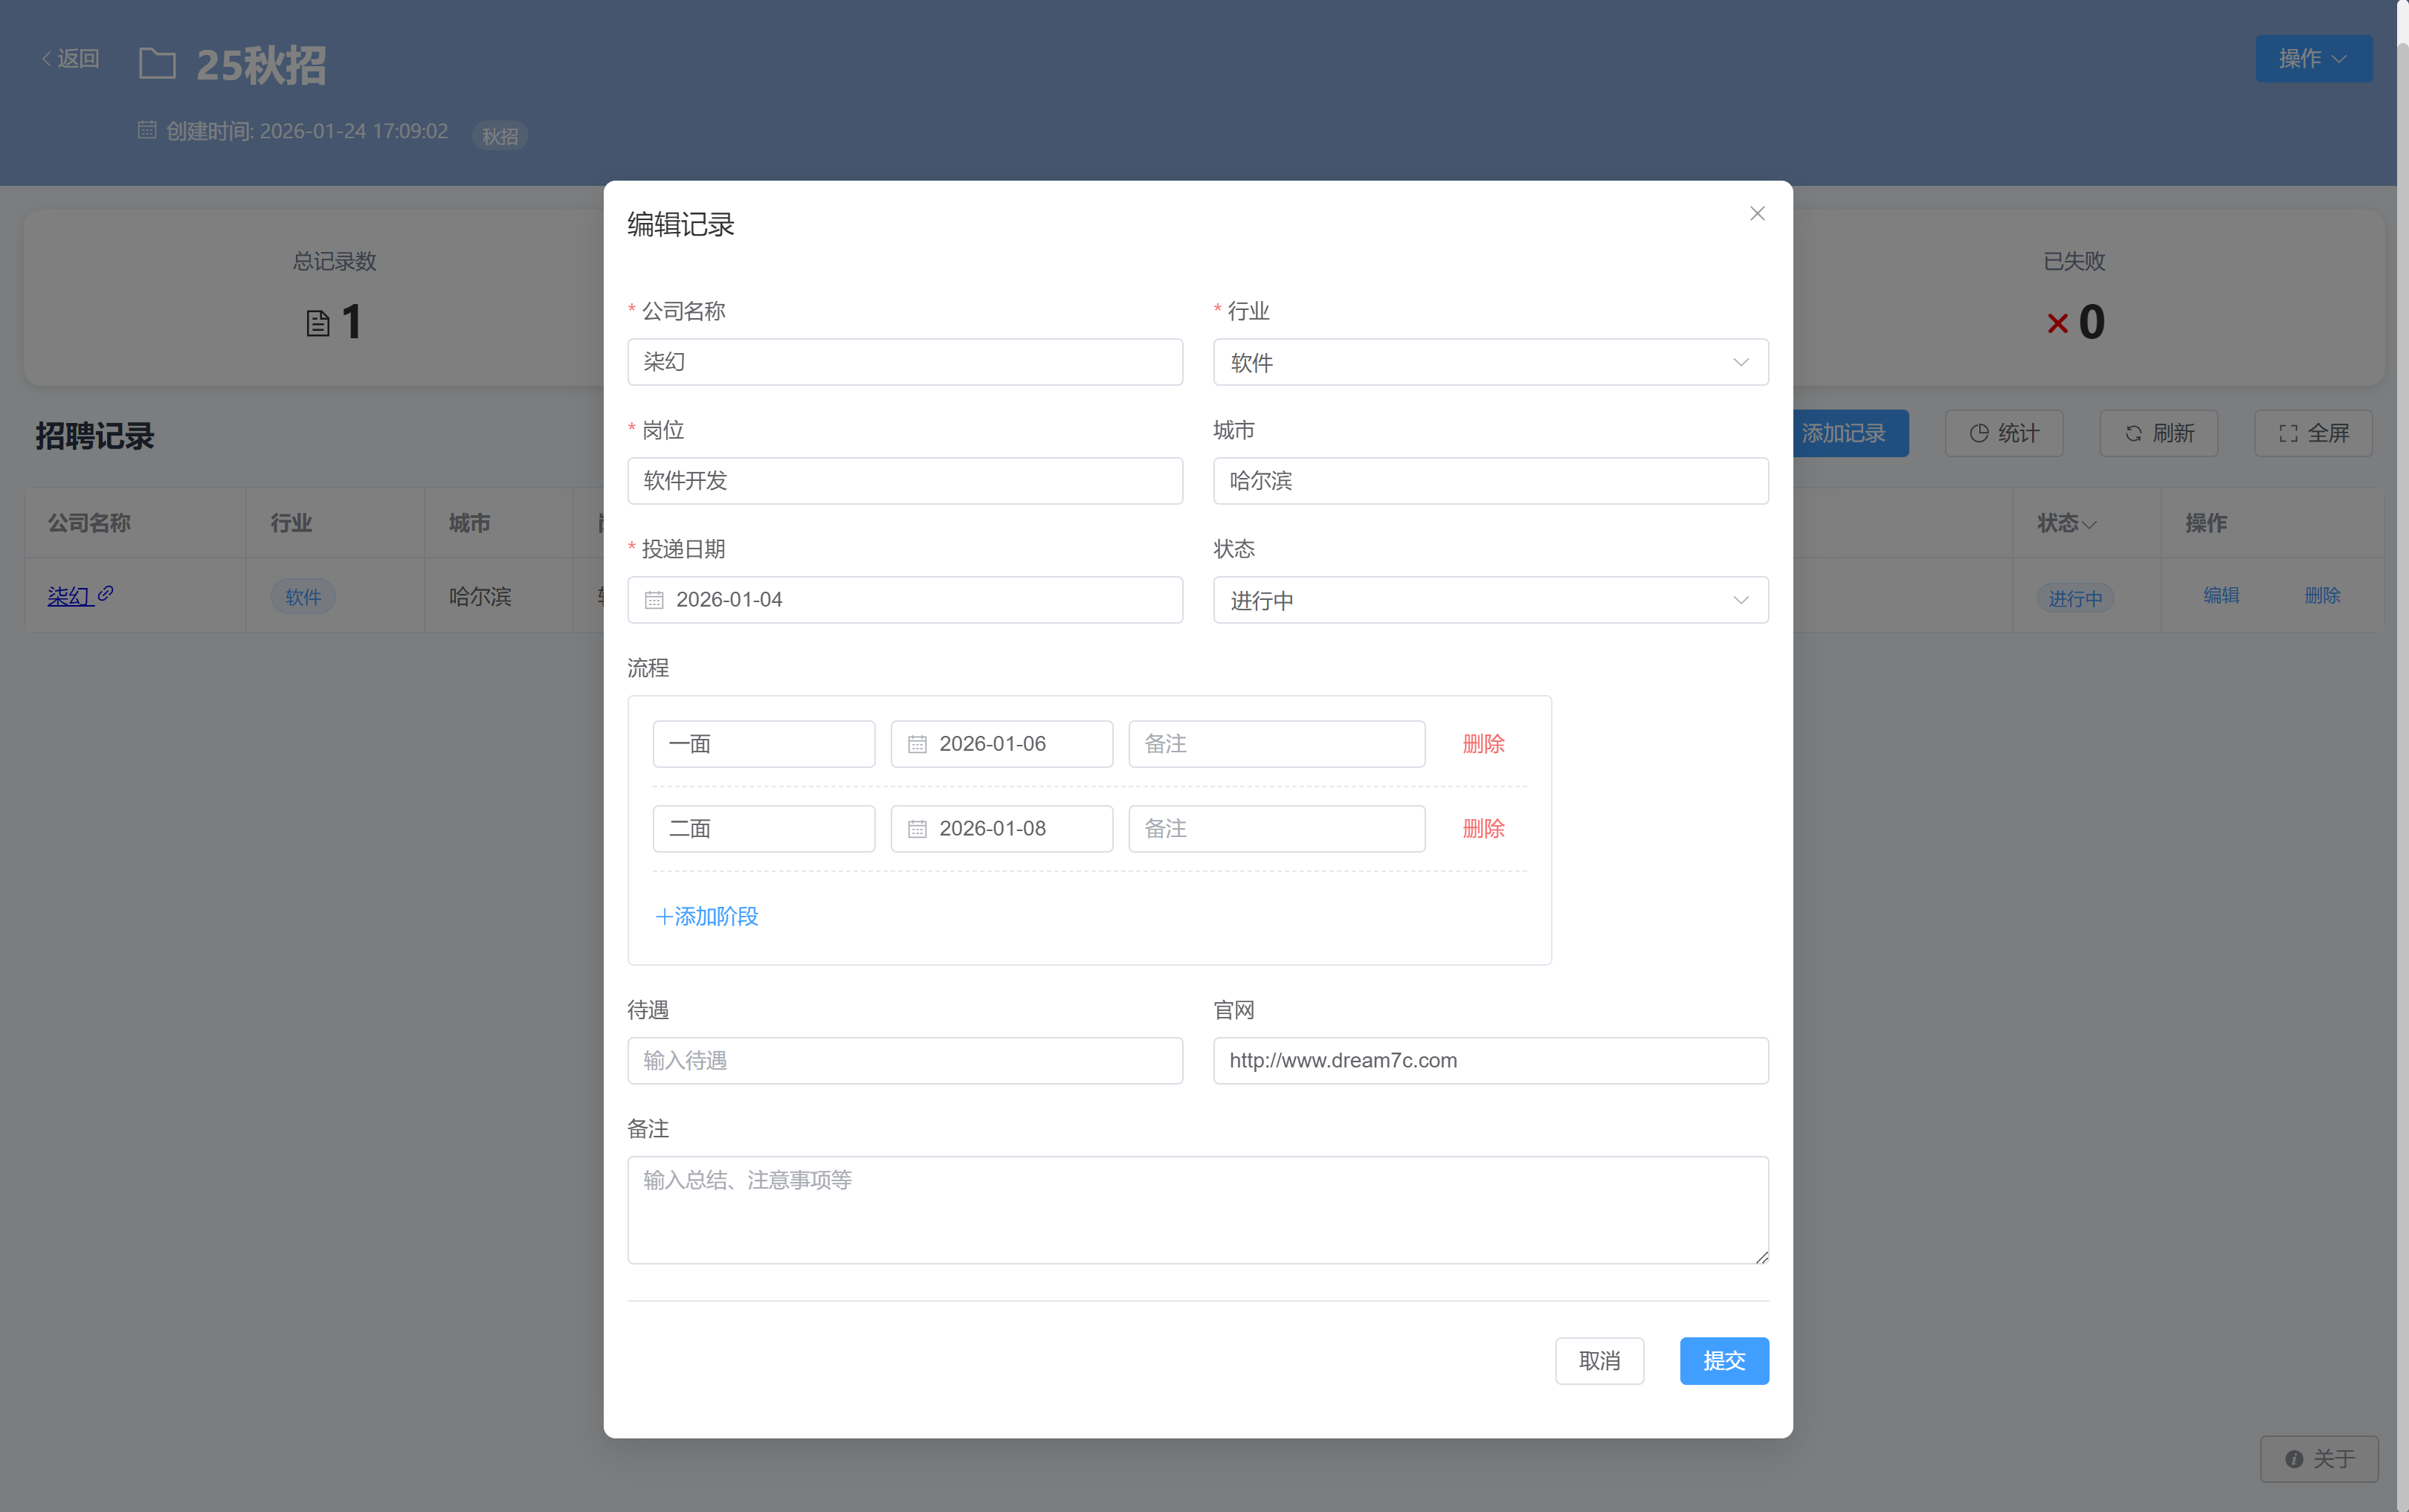Click external link icon beside company name
The image size is (2409, 1512).
[106, 594]
